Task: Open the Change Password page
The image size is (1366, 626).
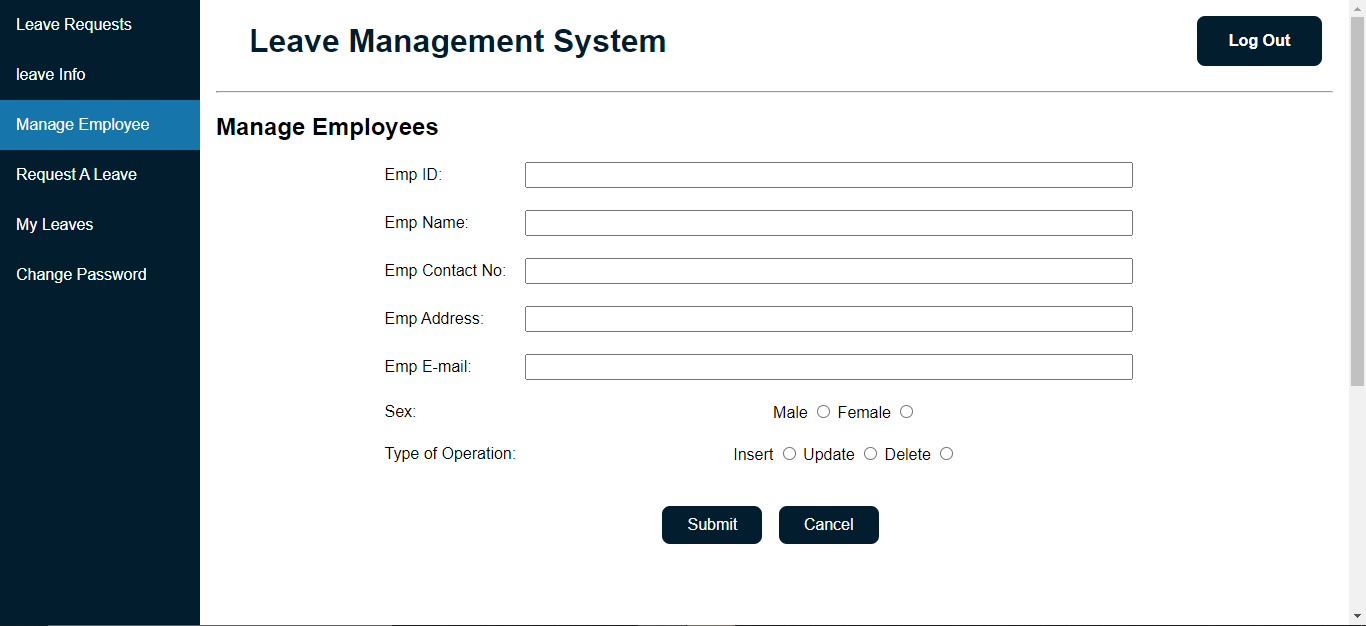Action: [x=81, y=274]
